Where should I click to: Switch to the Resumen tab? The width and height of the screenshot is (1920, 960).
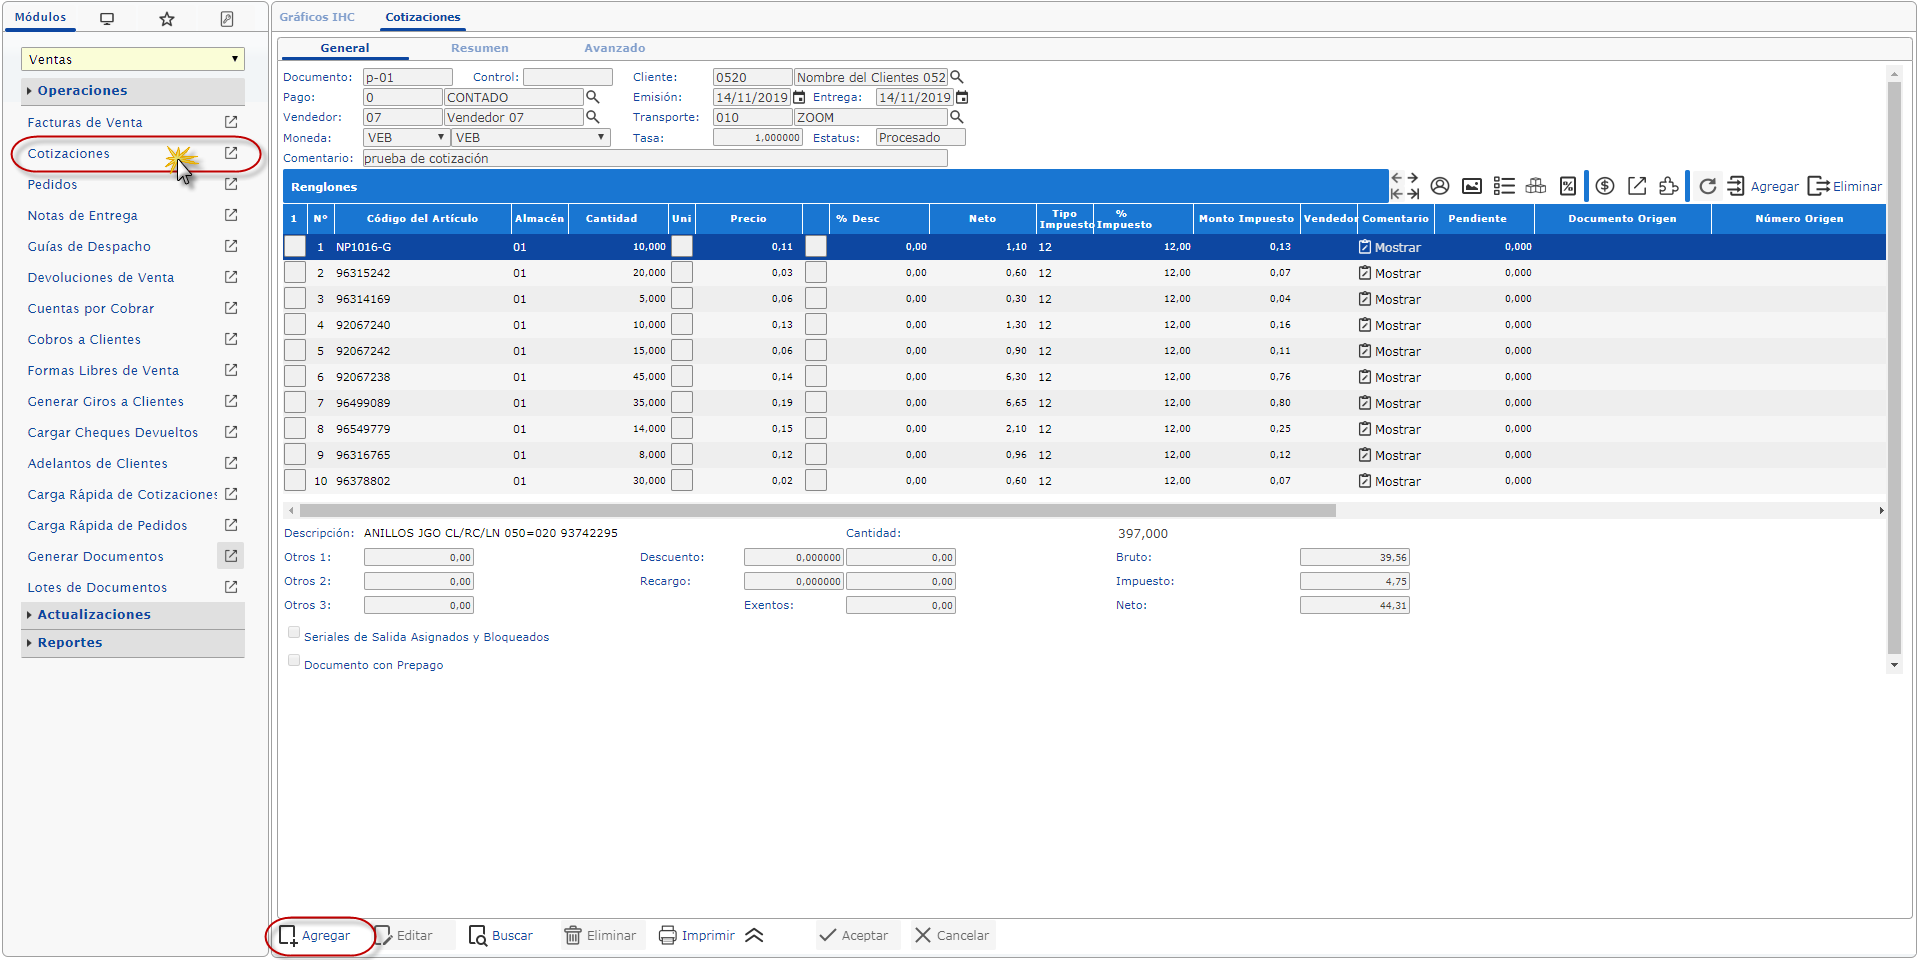pyautogui.click(x=479, y=48)
